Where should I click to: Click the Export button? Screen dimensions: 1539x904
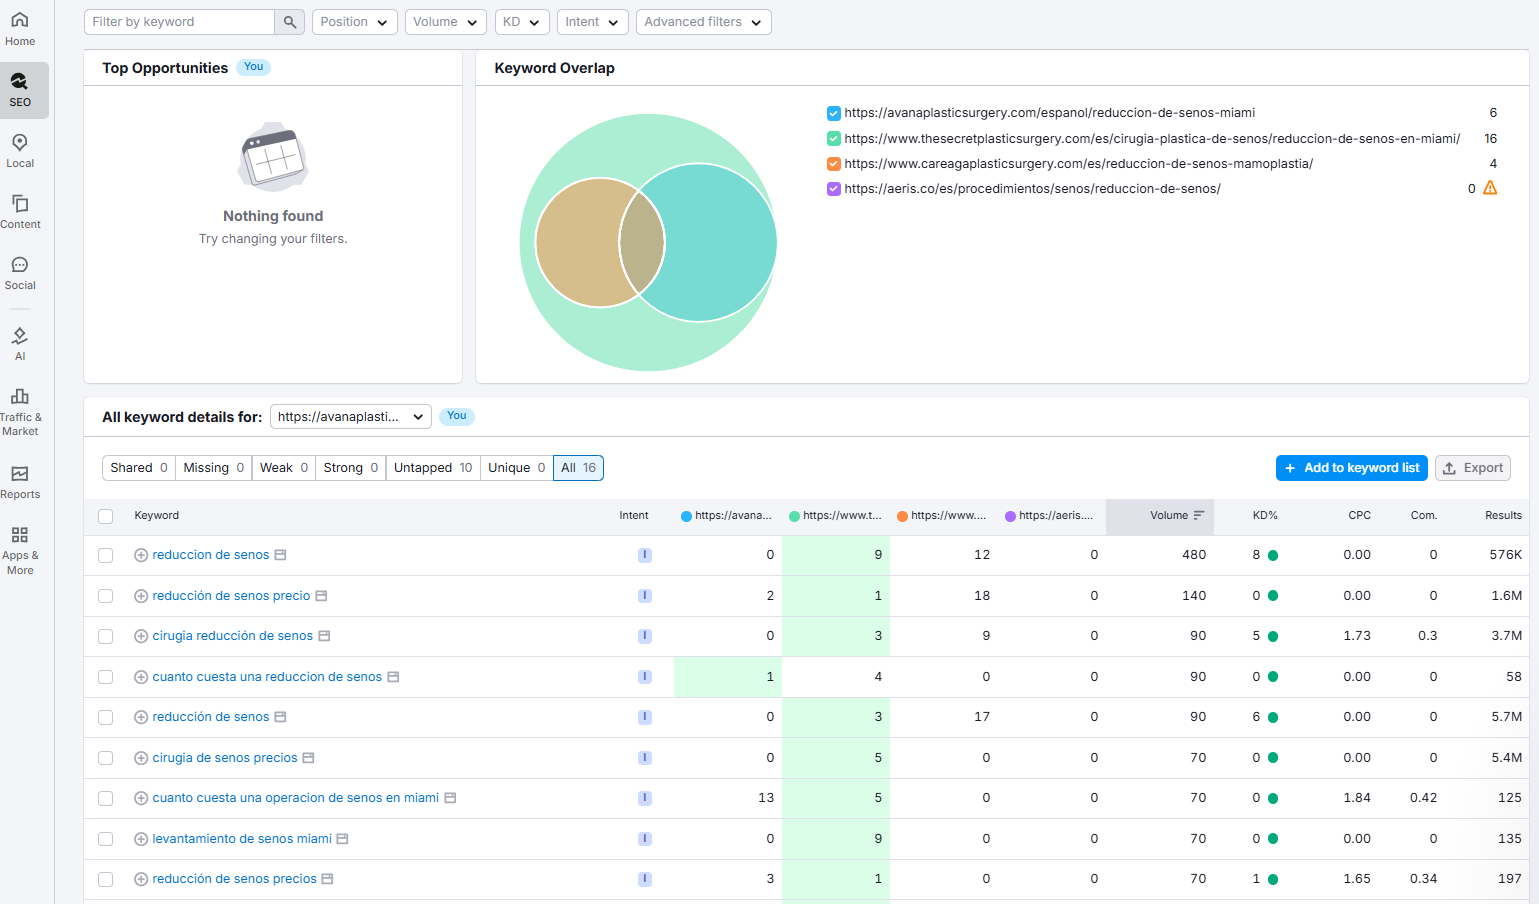click(x=1473, y=468)
